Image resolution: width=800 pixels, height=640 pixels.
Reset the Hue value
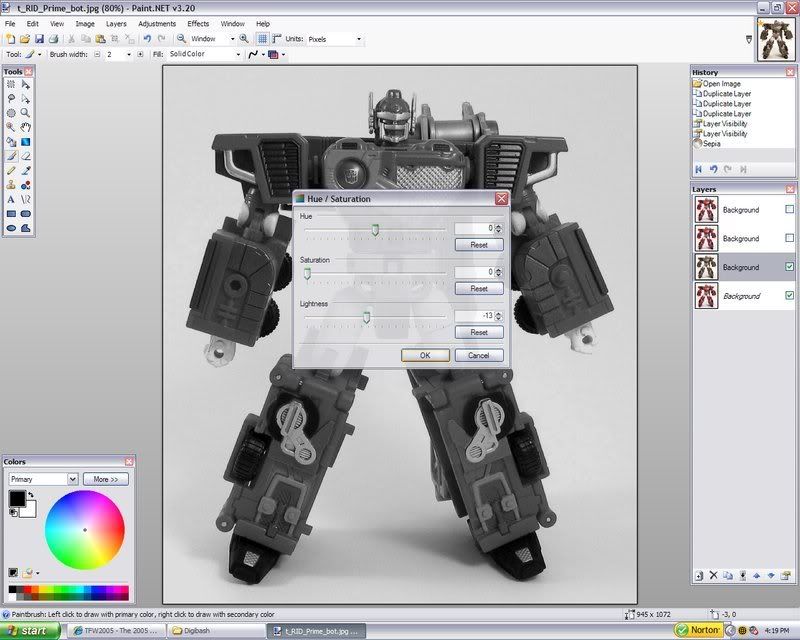coord(479,245)
